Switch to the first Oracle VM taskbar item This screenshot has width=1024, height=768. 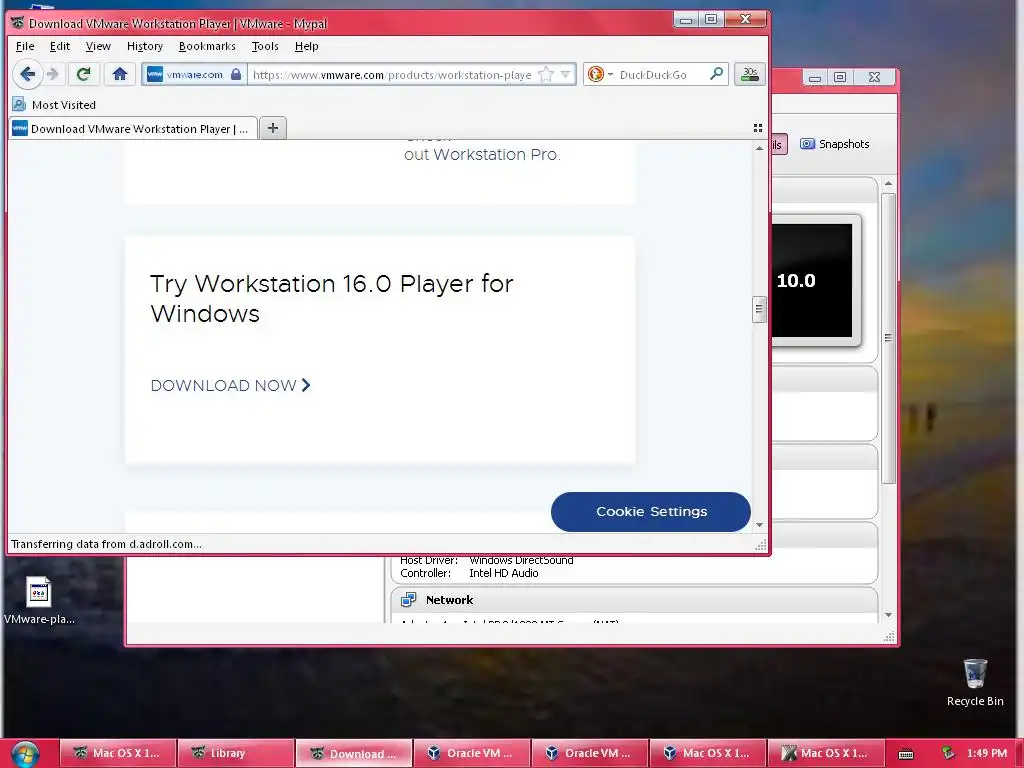472,753
